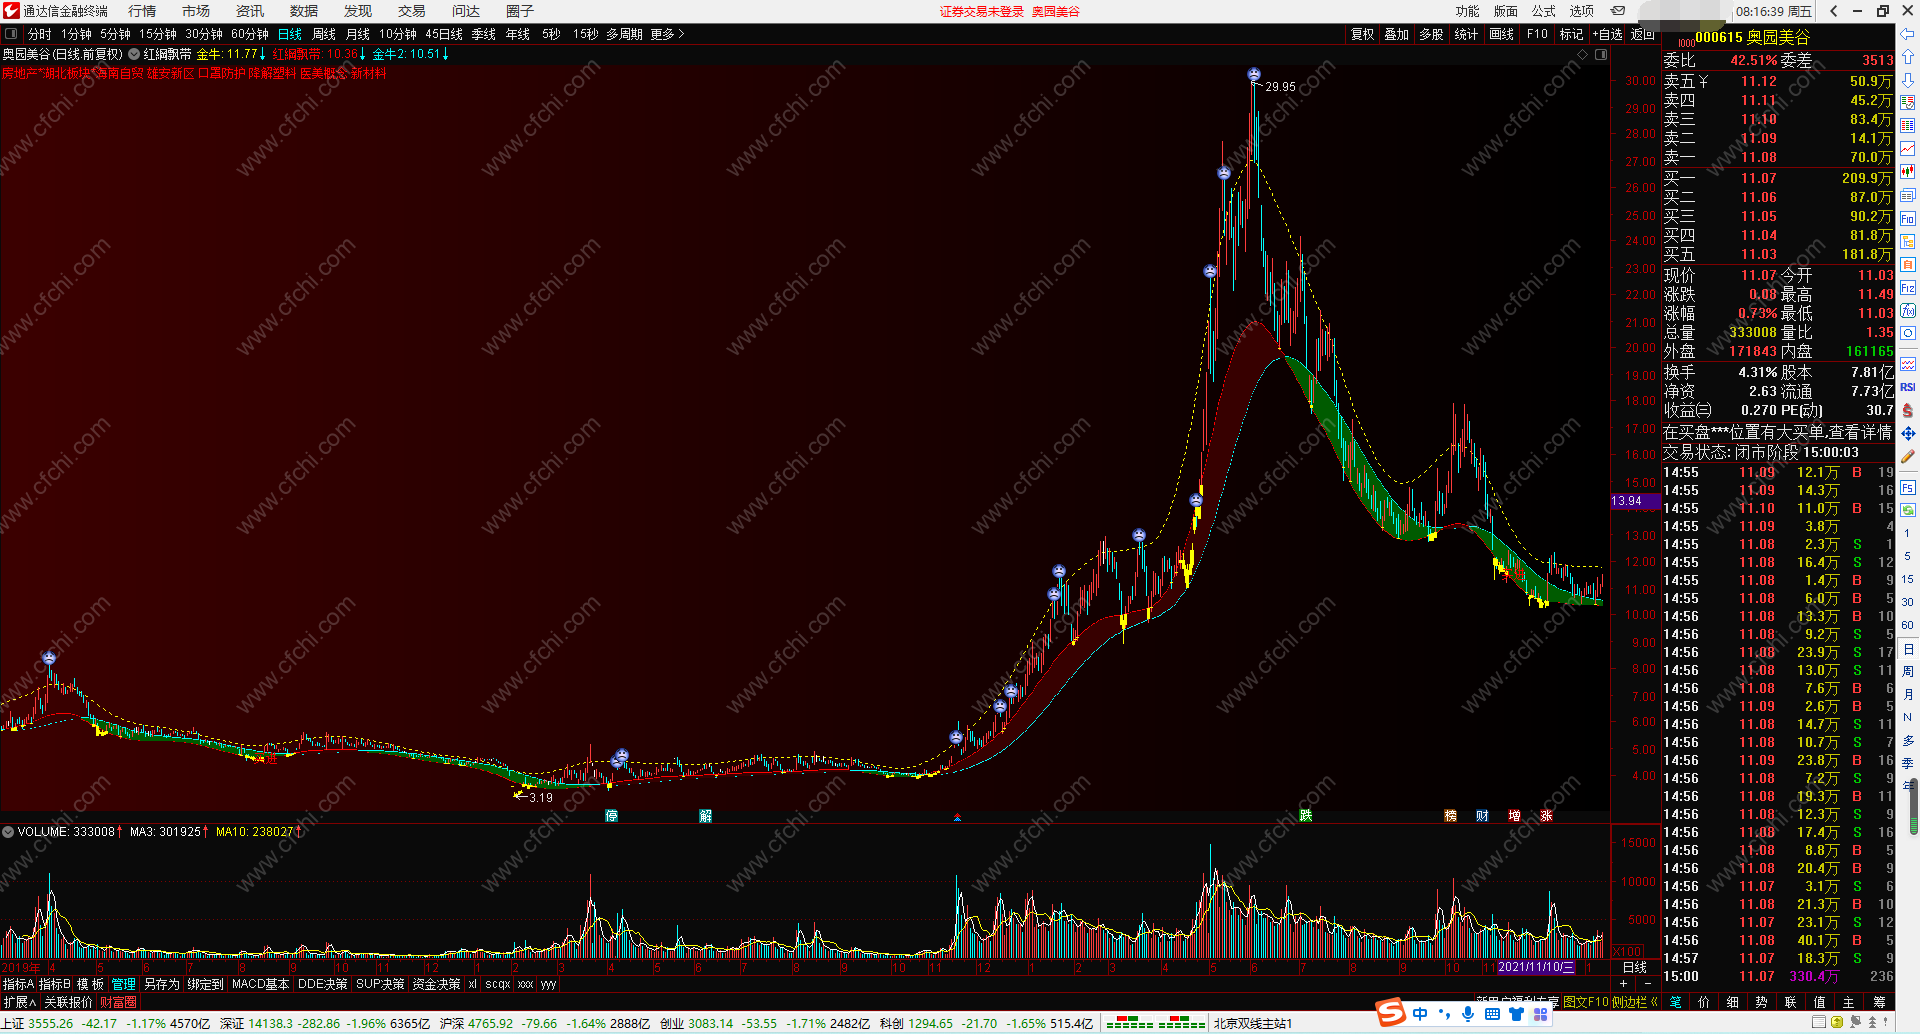The width and height of the screenshot is (1920, 1034).
Task: Open the 交易 menu
Action: (412, 11)
